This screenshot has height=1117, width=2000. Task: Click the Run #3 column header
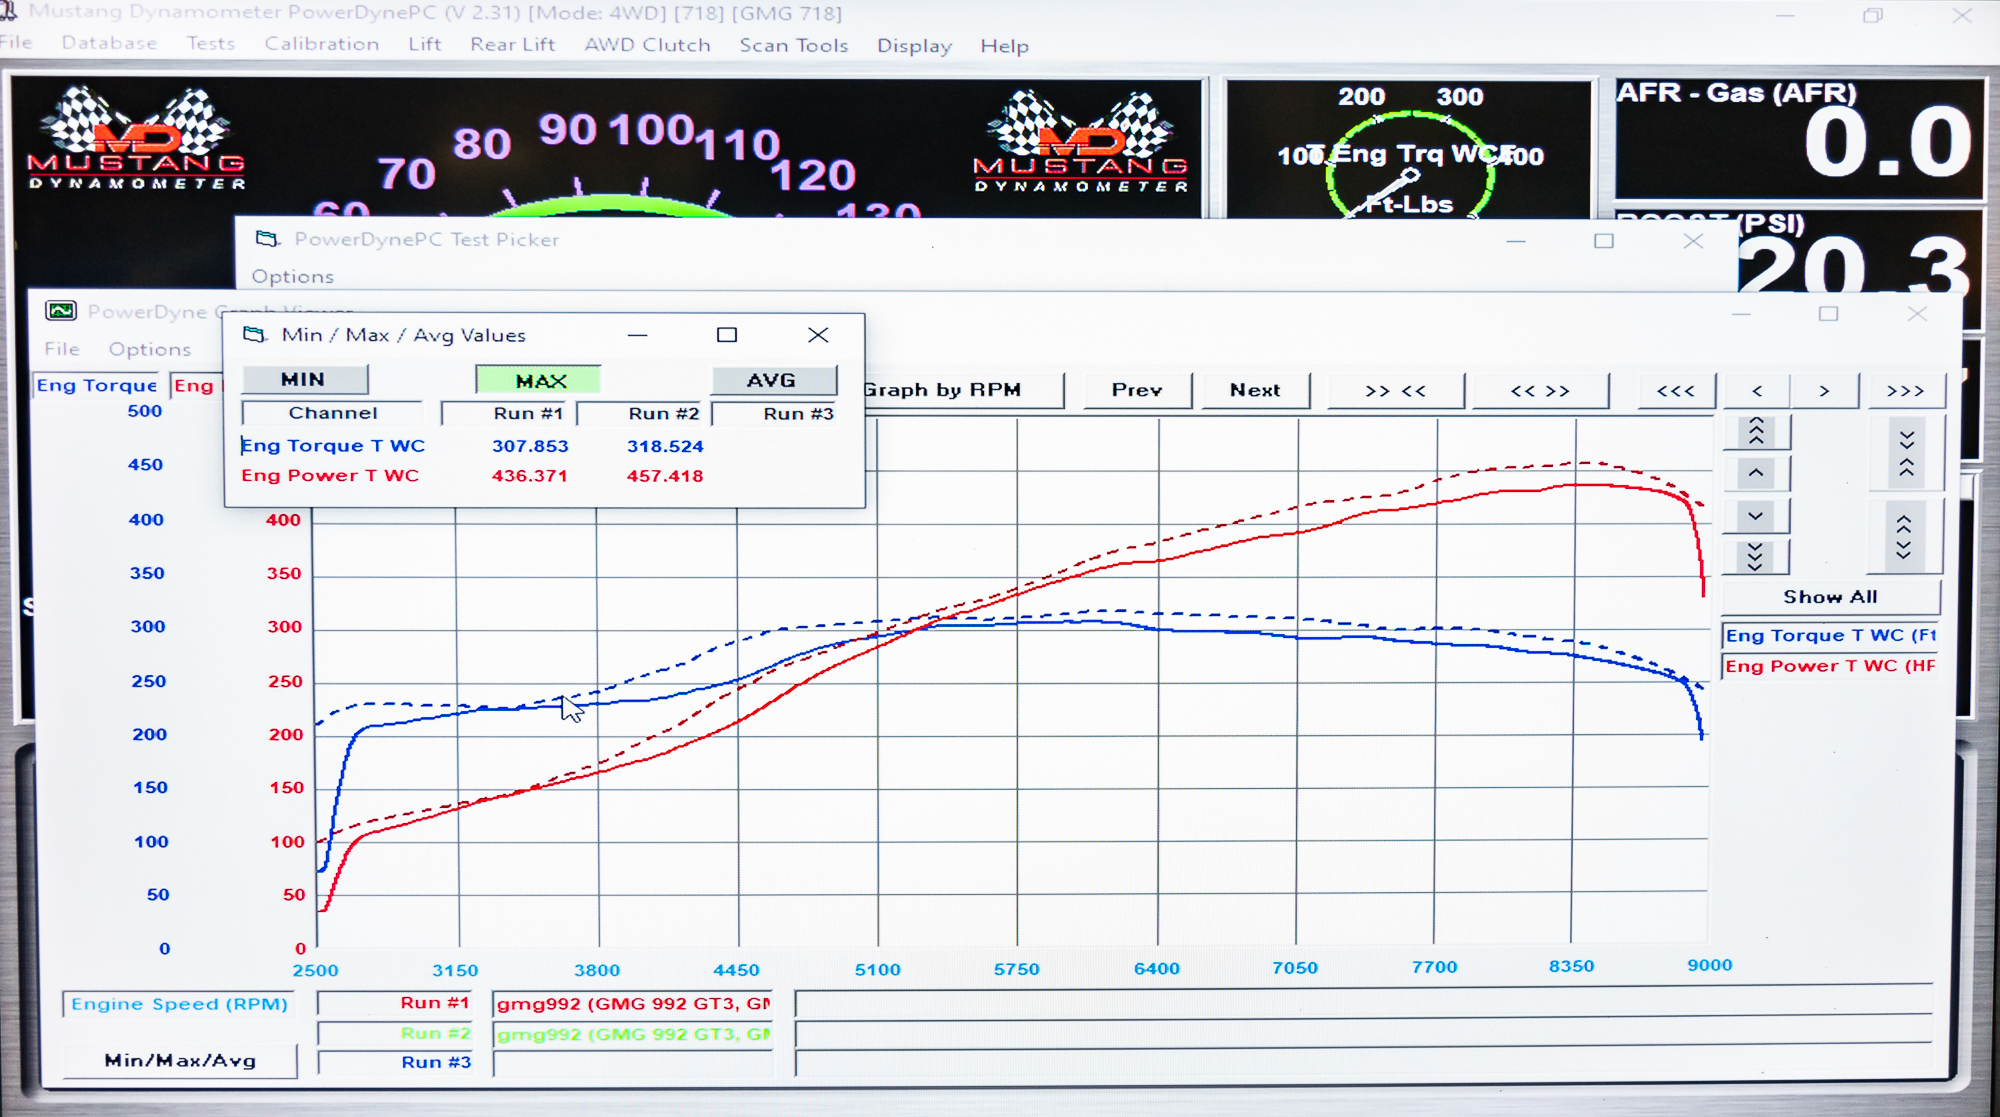(776, 414)
